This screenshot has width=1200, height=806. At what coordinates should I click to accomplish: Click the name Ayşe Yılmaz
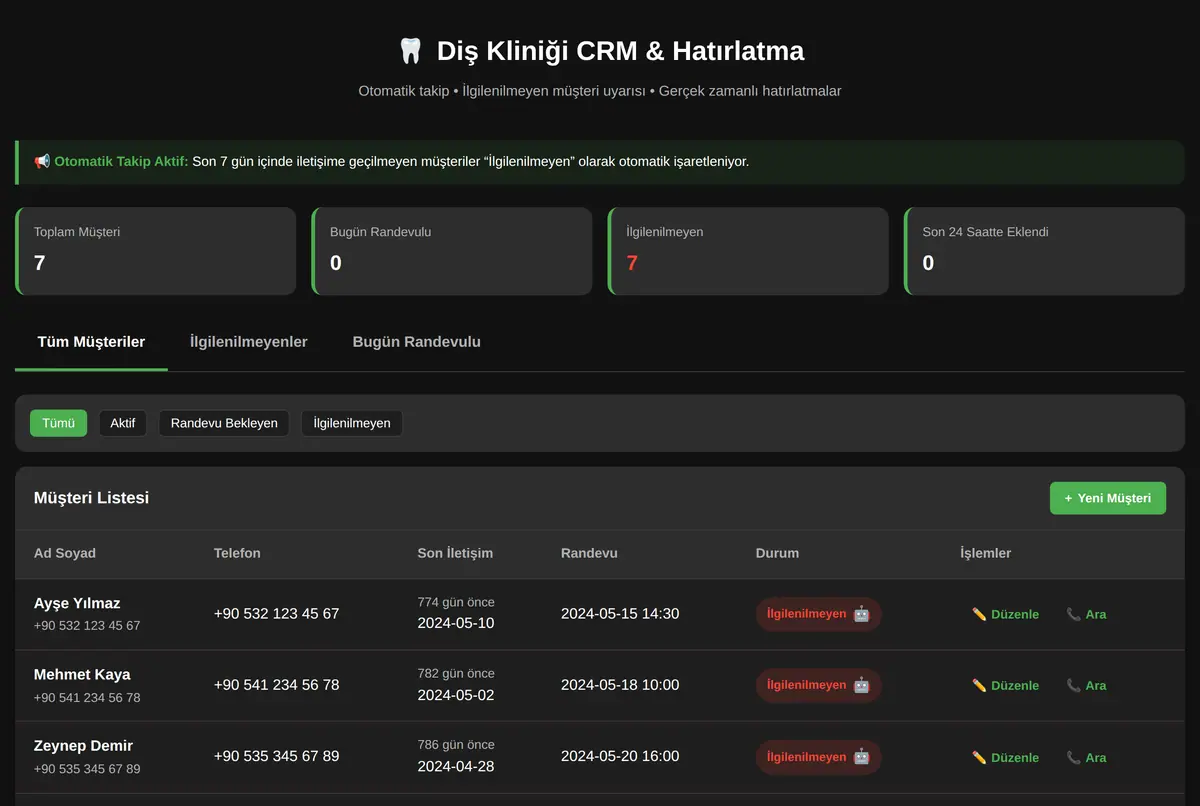tap(77, 603)
